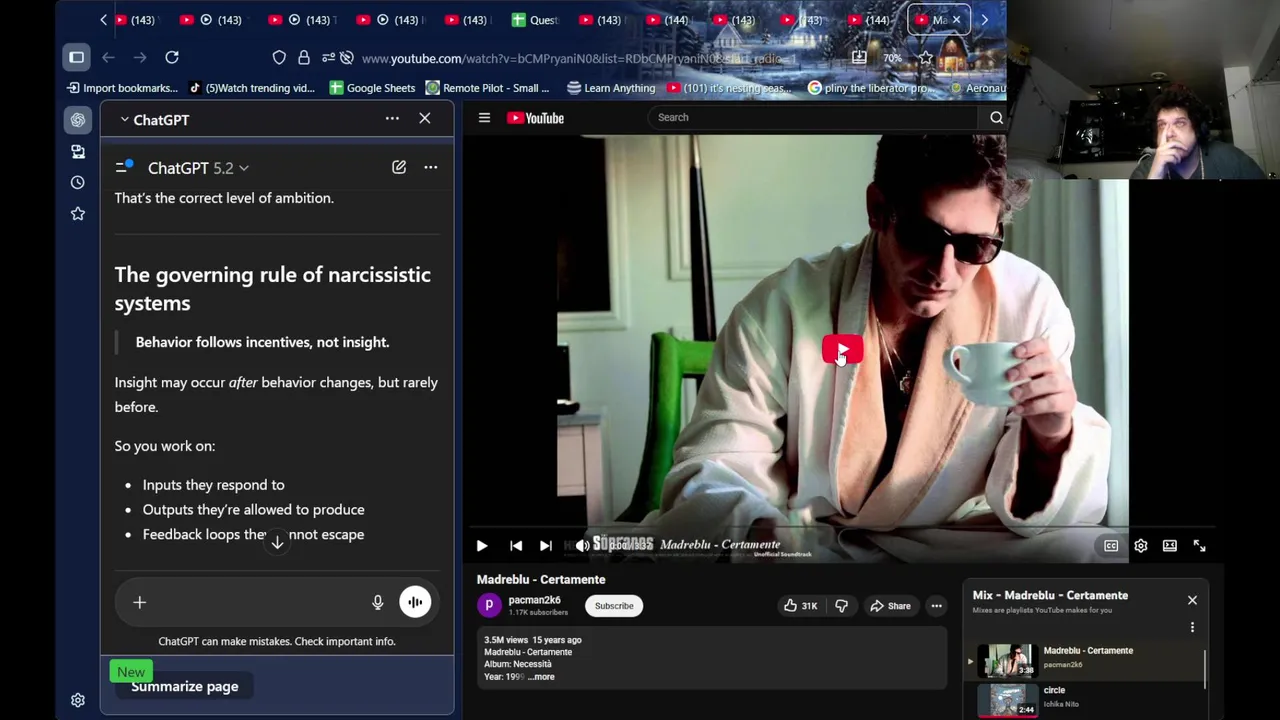This screenshot has width=1280, height=720.
Task: Close the ChatGPT sidebar panel
Action: tap(425, 118)
